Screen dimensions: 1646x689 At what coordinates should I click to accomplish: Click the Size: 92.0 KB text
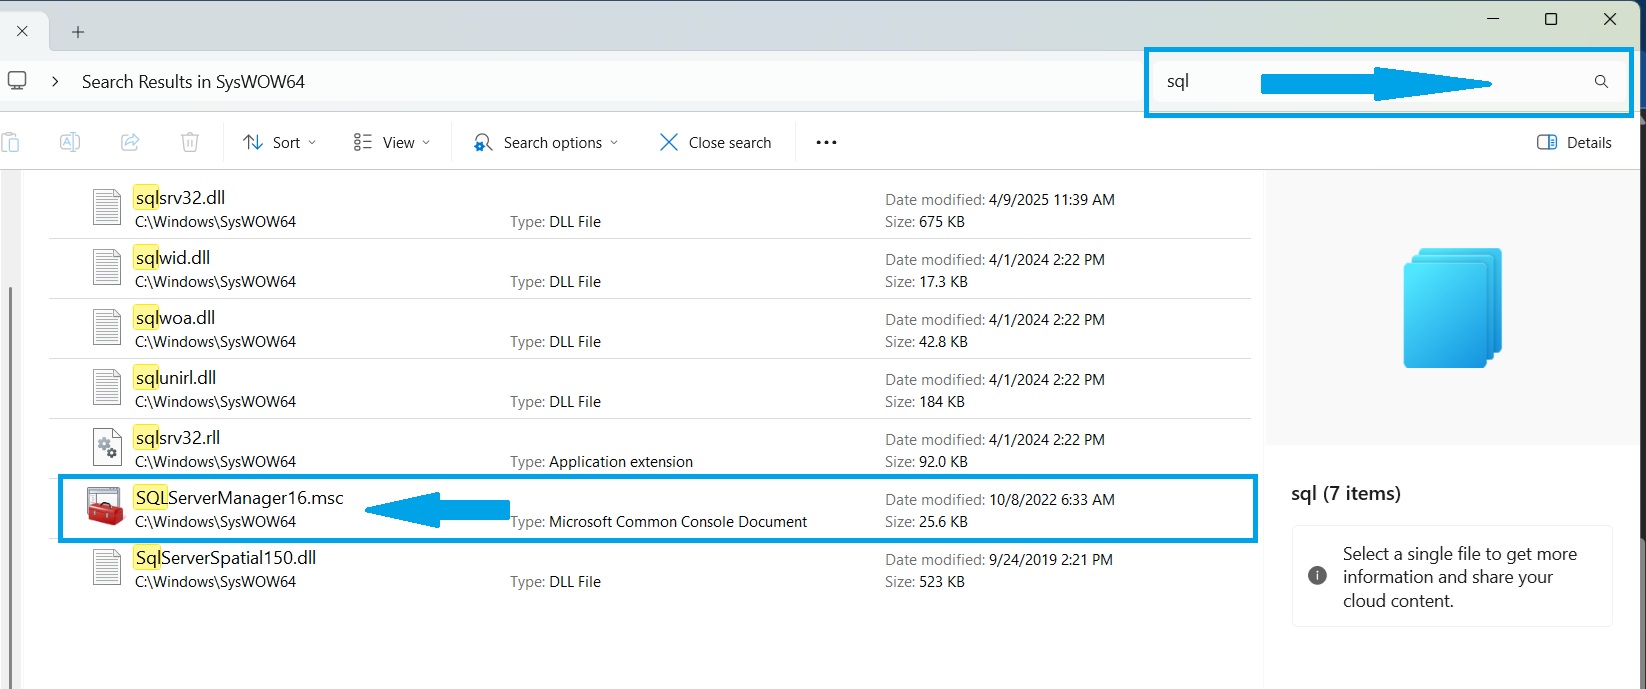tap(926, 462)
